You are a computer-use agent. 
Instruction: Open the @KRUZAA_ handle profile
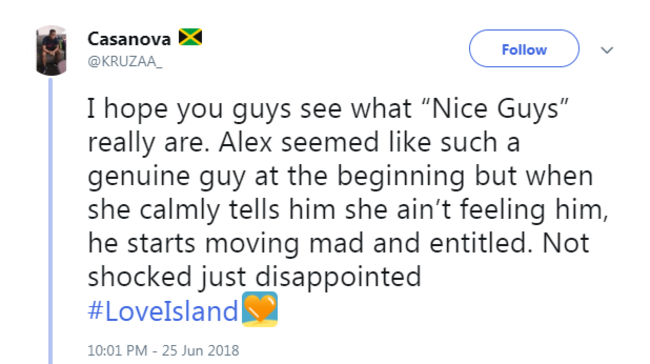click(125, 61)
